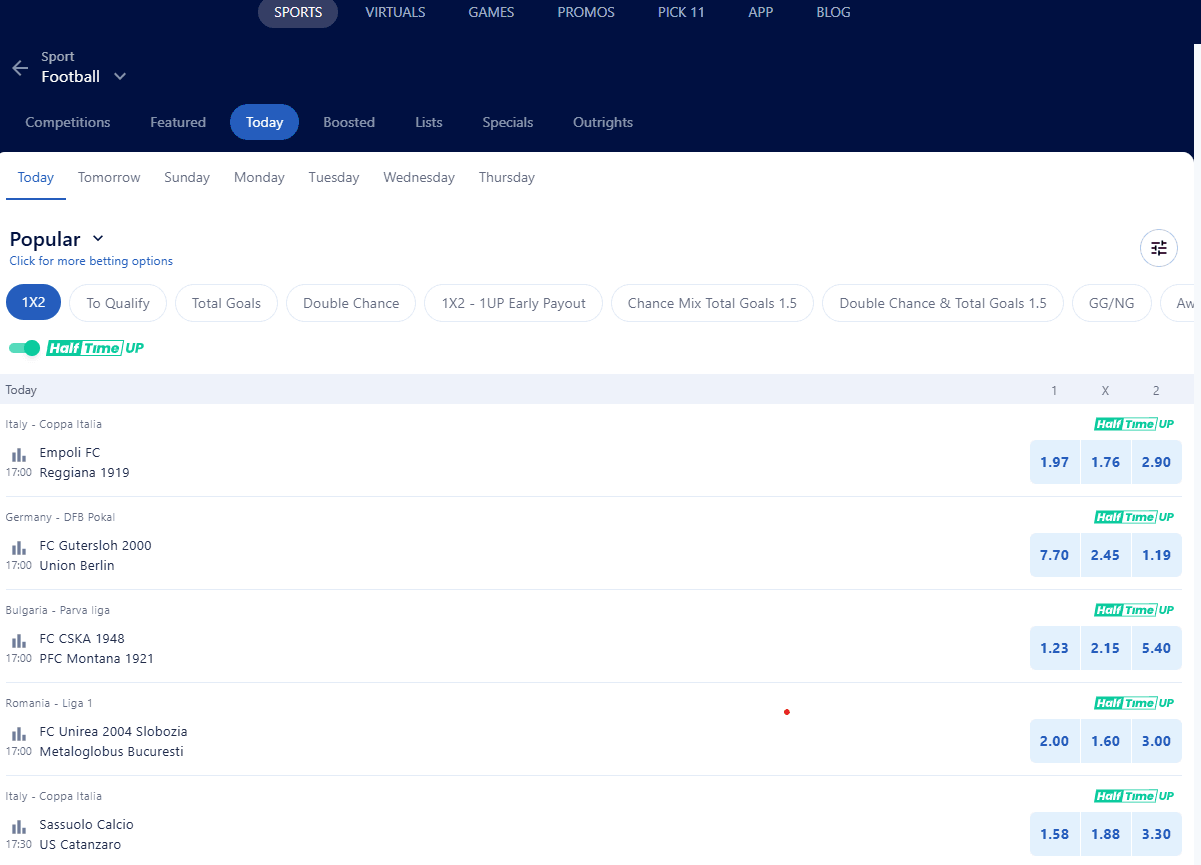Switch to the Featured tab

coord(178,122)
